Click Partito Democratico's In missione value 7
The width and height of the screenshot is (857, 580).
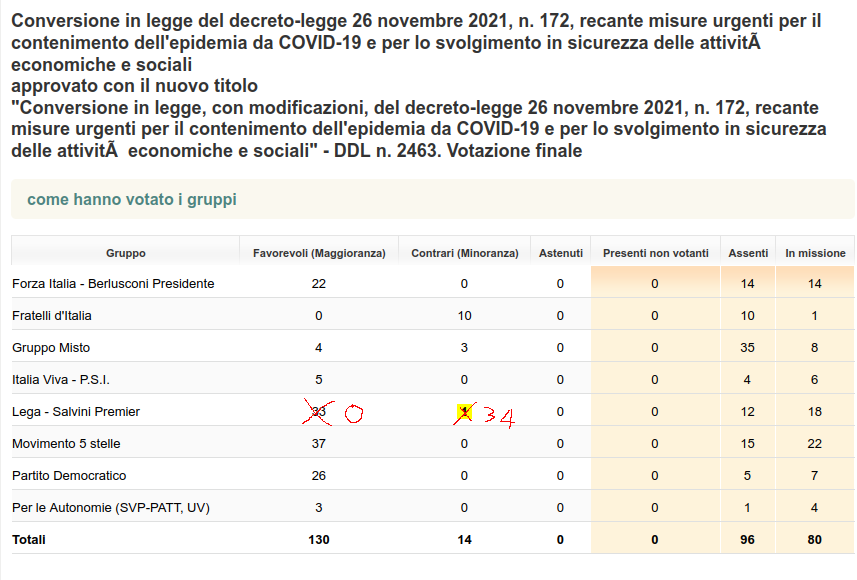click(x=814, y=476)
